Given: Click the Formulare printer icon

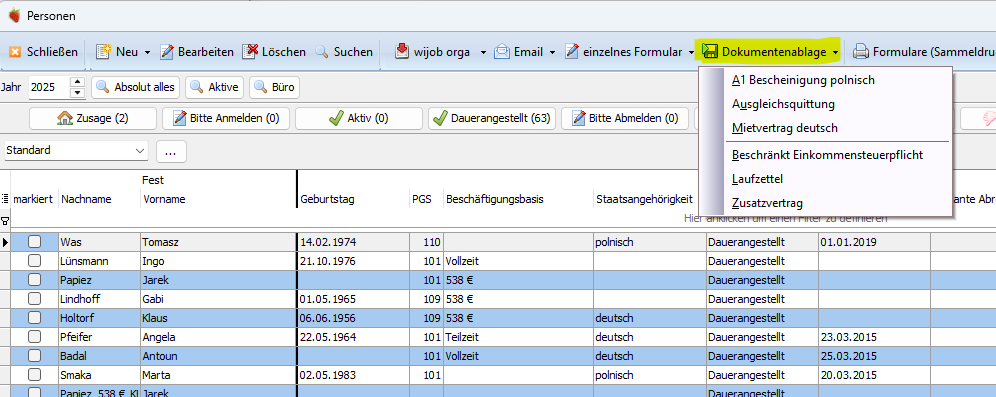Looking at the screenshot, I should click(860, 52).
